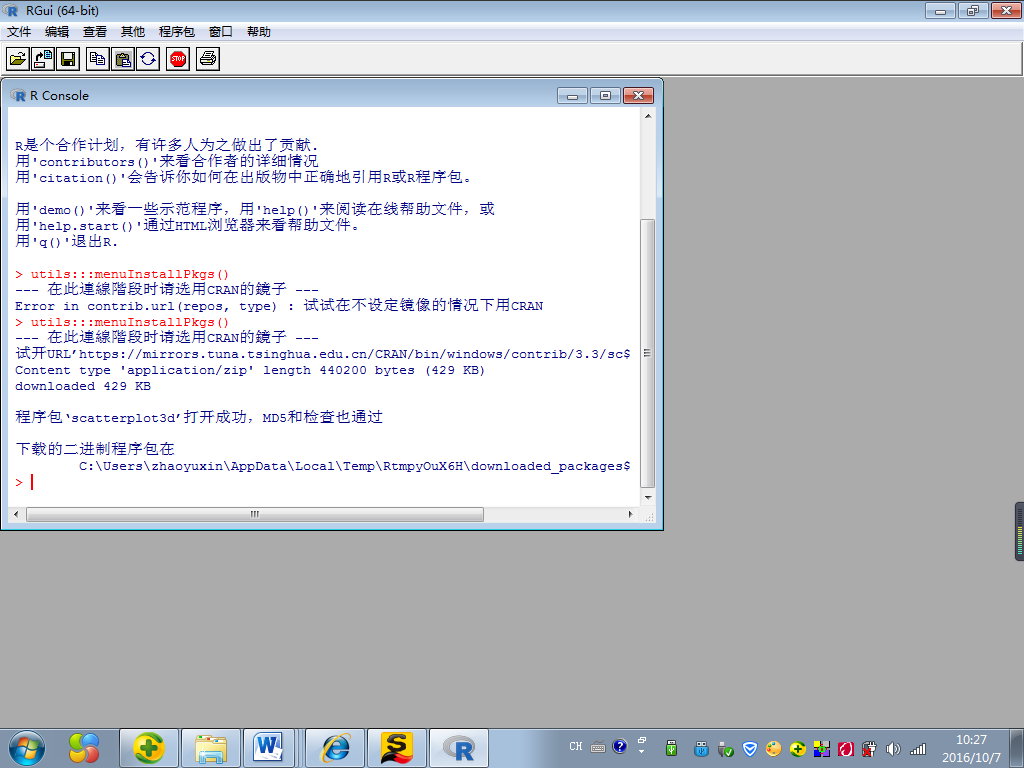
Task: Click the horizontal scroll left arrow
Action: pos(16,515)
